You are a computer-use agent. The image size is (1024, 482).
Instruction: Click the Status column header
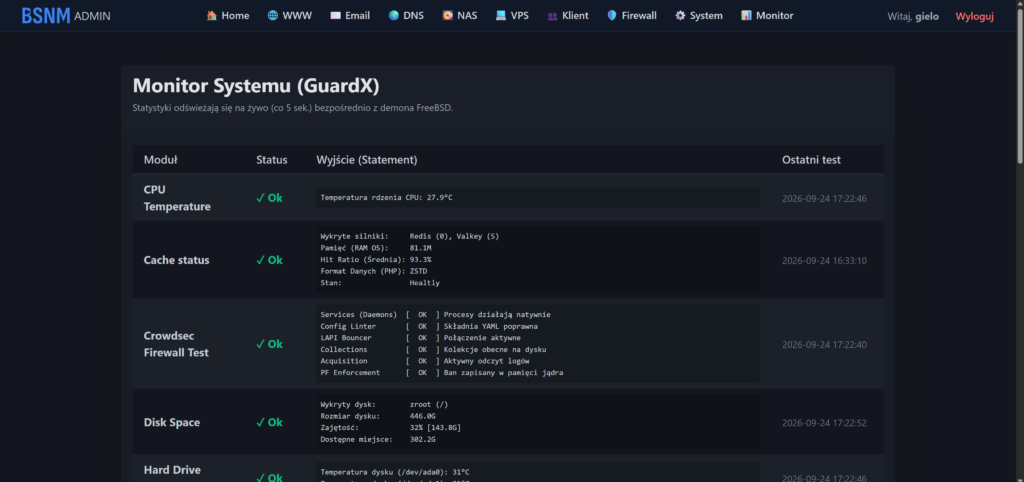[x=272, y=159]
